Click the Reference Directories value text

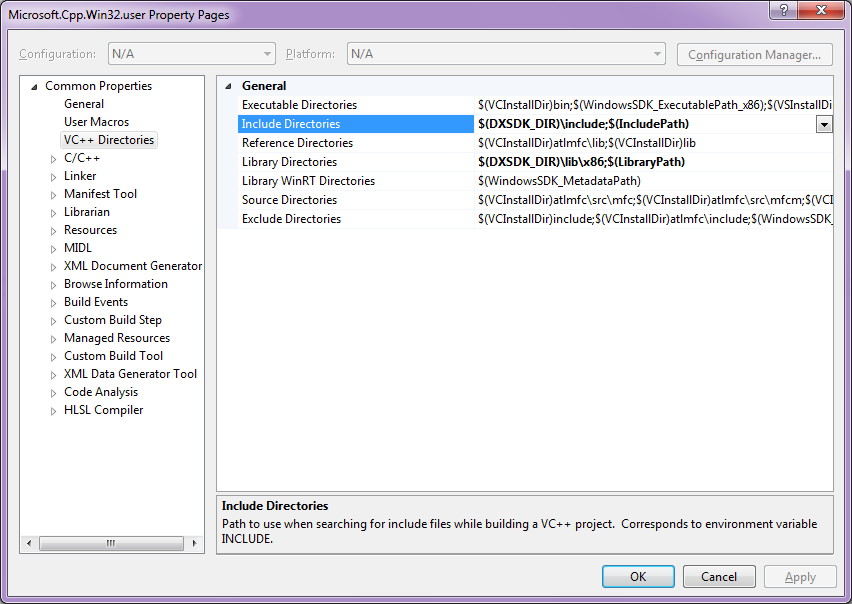pos(587,143)
